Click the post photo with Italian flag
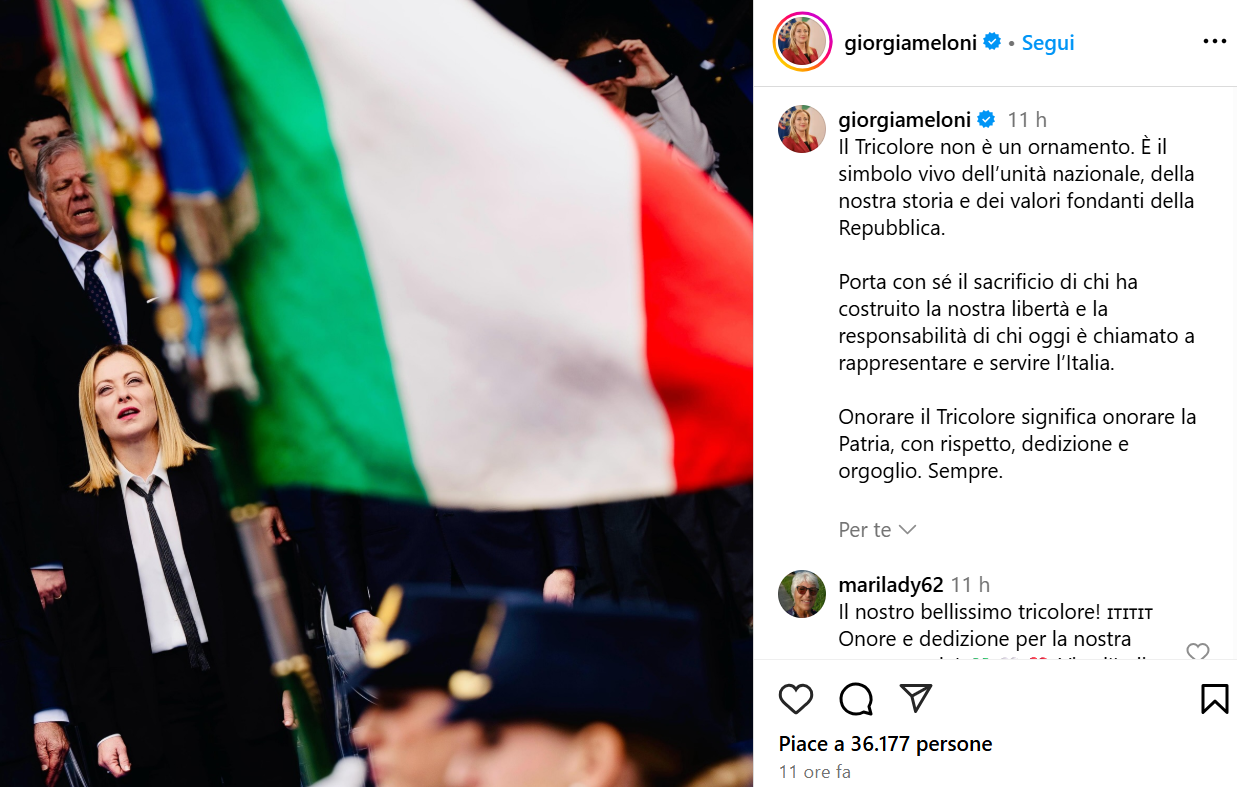This screenshot has width=1237, height=787. tap(376, 393)
